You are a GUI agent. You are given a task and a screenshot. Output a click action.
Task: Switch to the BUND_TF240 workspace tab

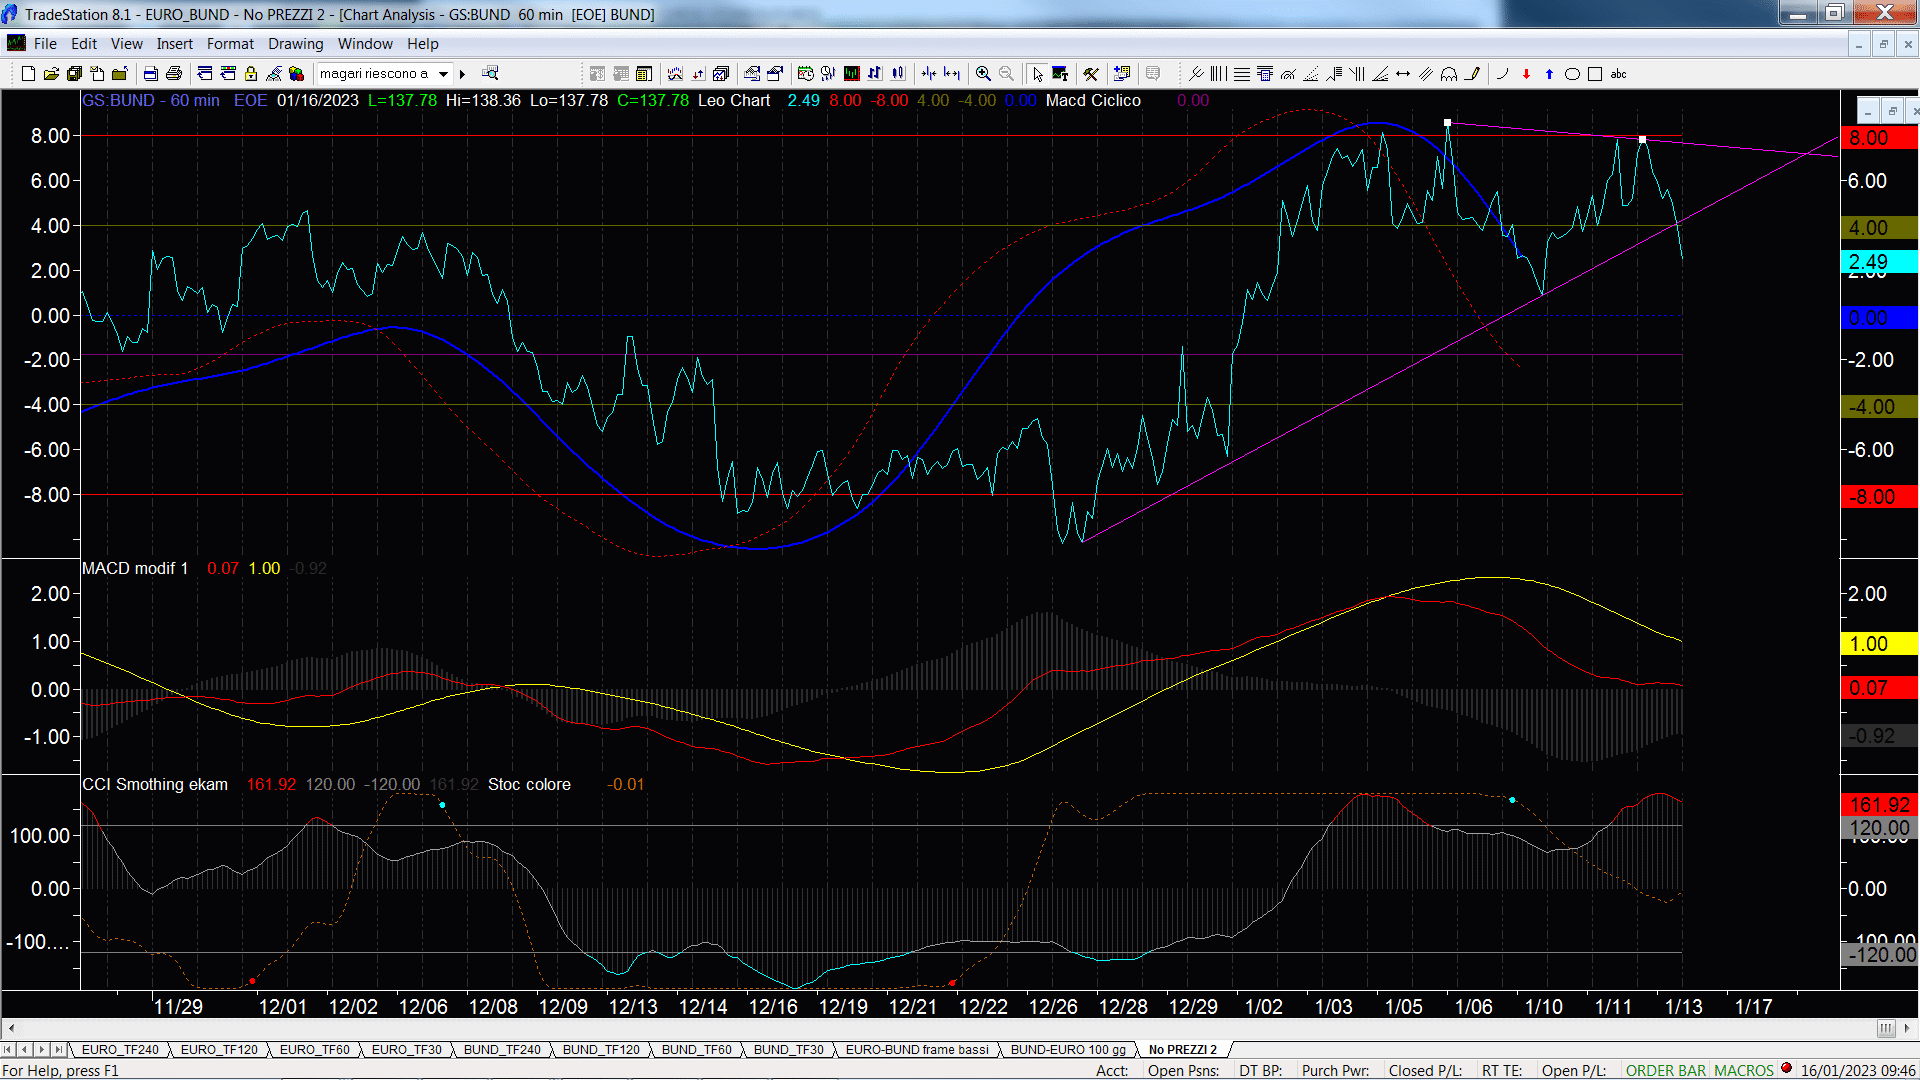502,1049
